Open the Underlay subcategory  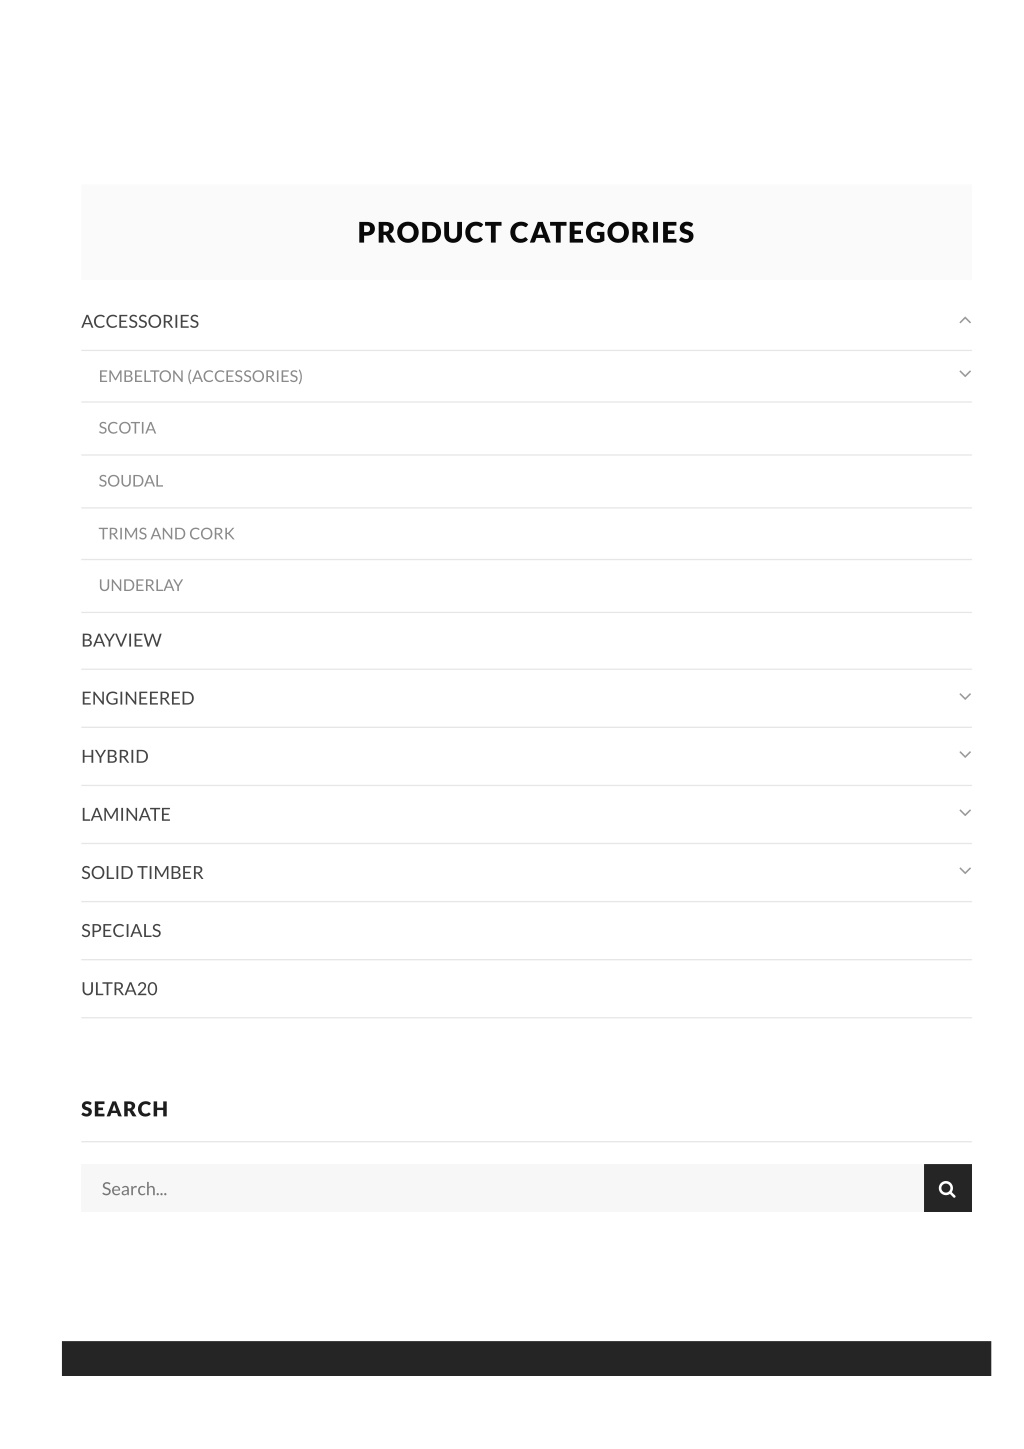click(140, 586)
